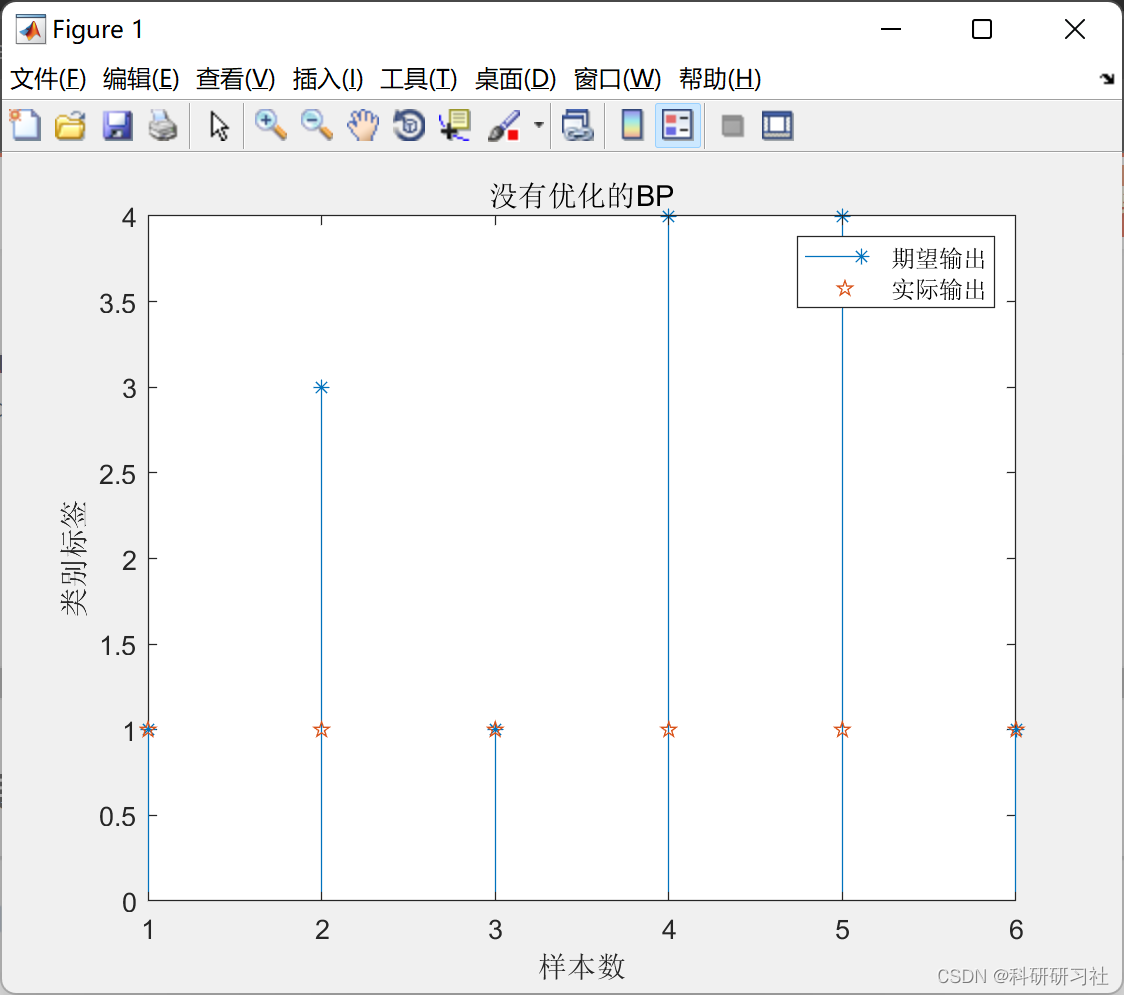This screenshot has width=1124, height=995.
Task: Save the figure with floppy icon
Action: 117,125
